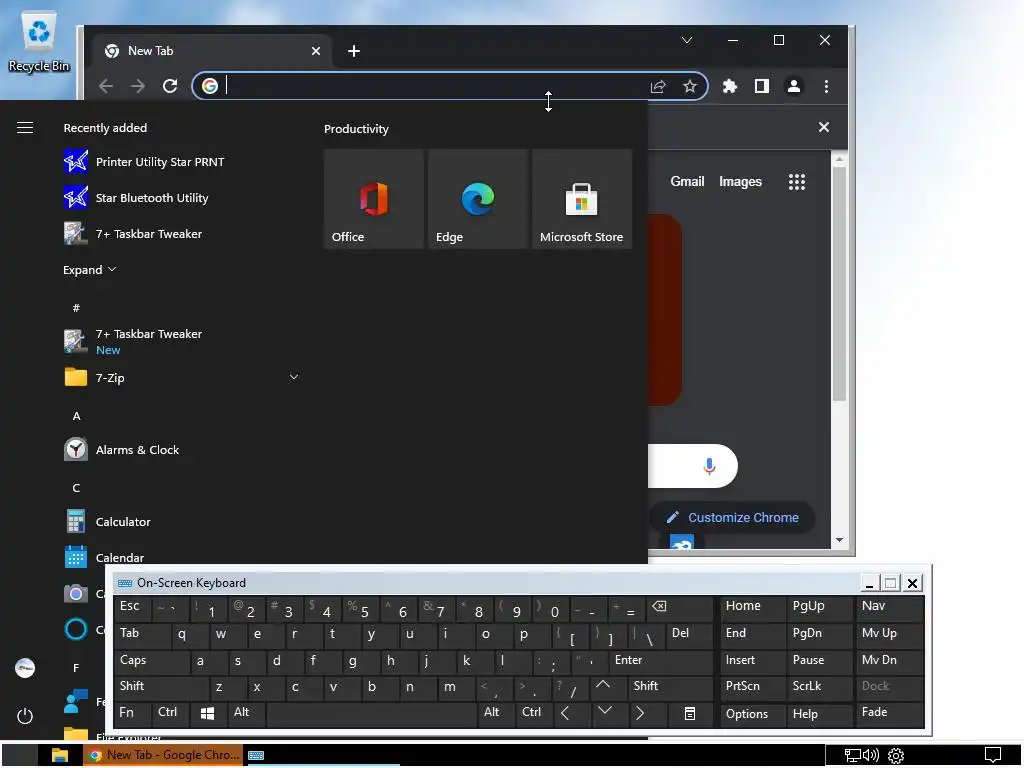This screenshot has height=768, width=1024.
Task: Open the Office tile
Action: [374, 199]
